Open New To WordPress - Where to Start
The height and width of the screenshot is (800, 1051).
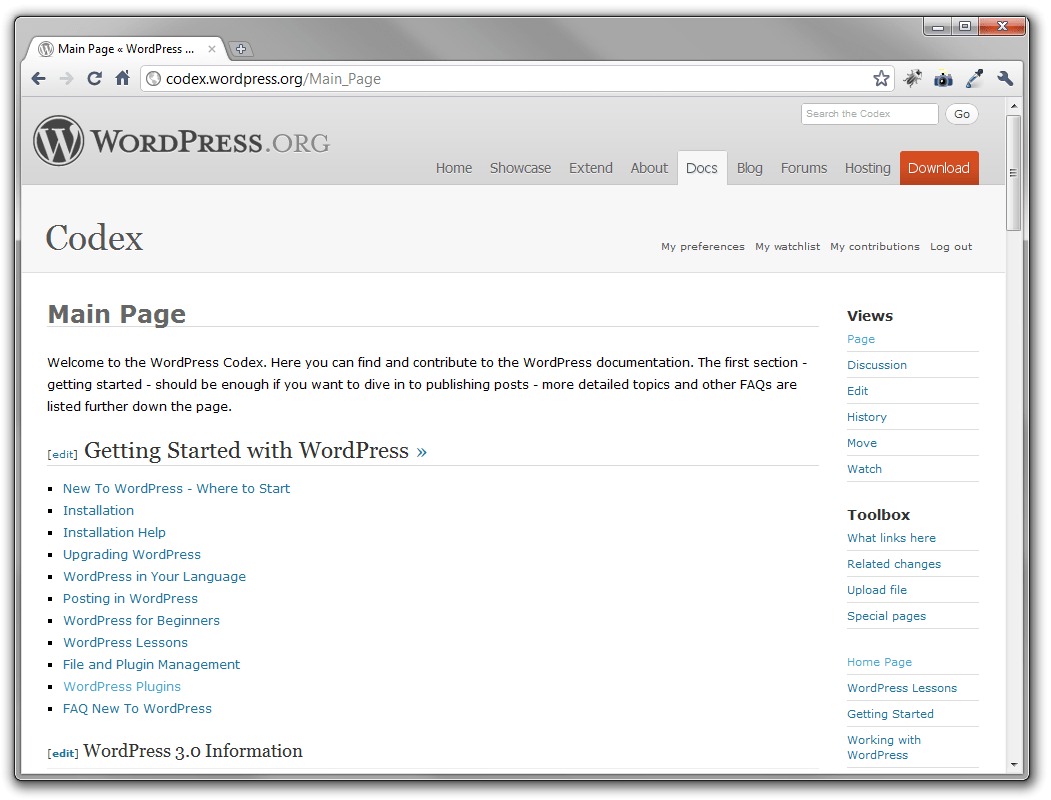pos(176,488)
